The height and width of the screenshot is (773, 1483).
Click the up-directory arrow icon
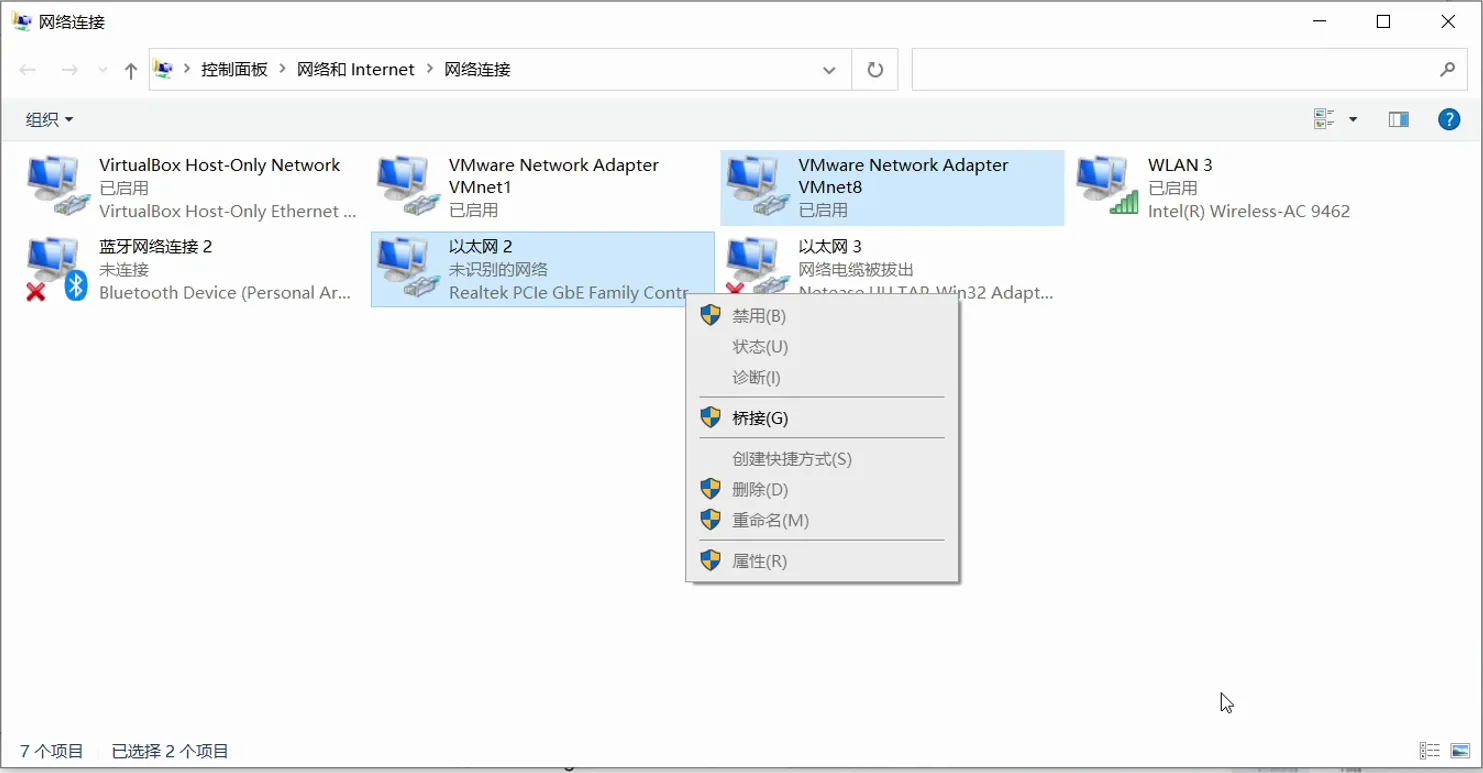(x=130, y=70)
